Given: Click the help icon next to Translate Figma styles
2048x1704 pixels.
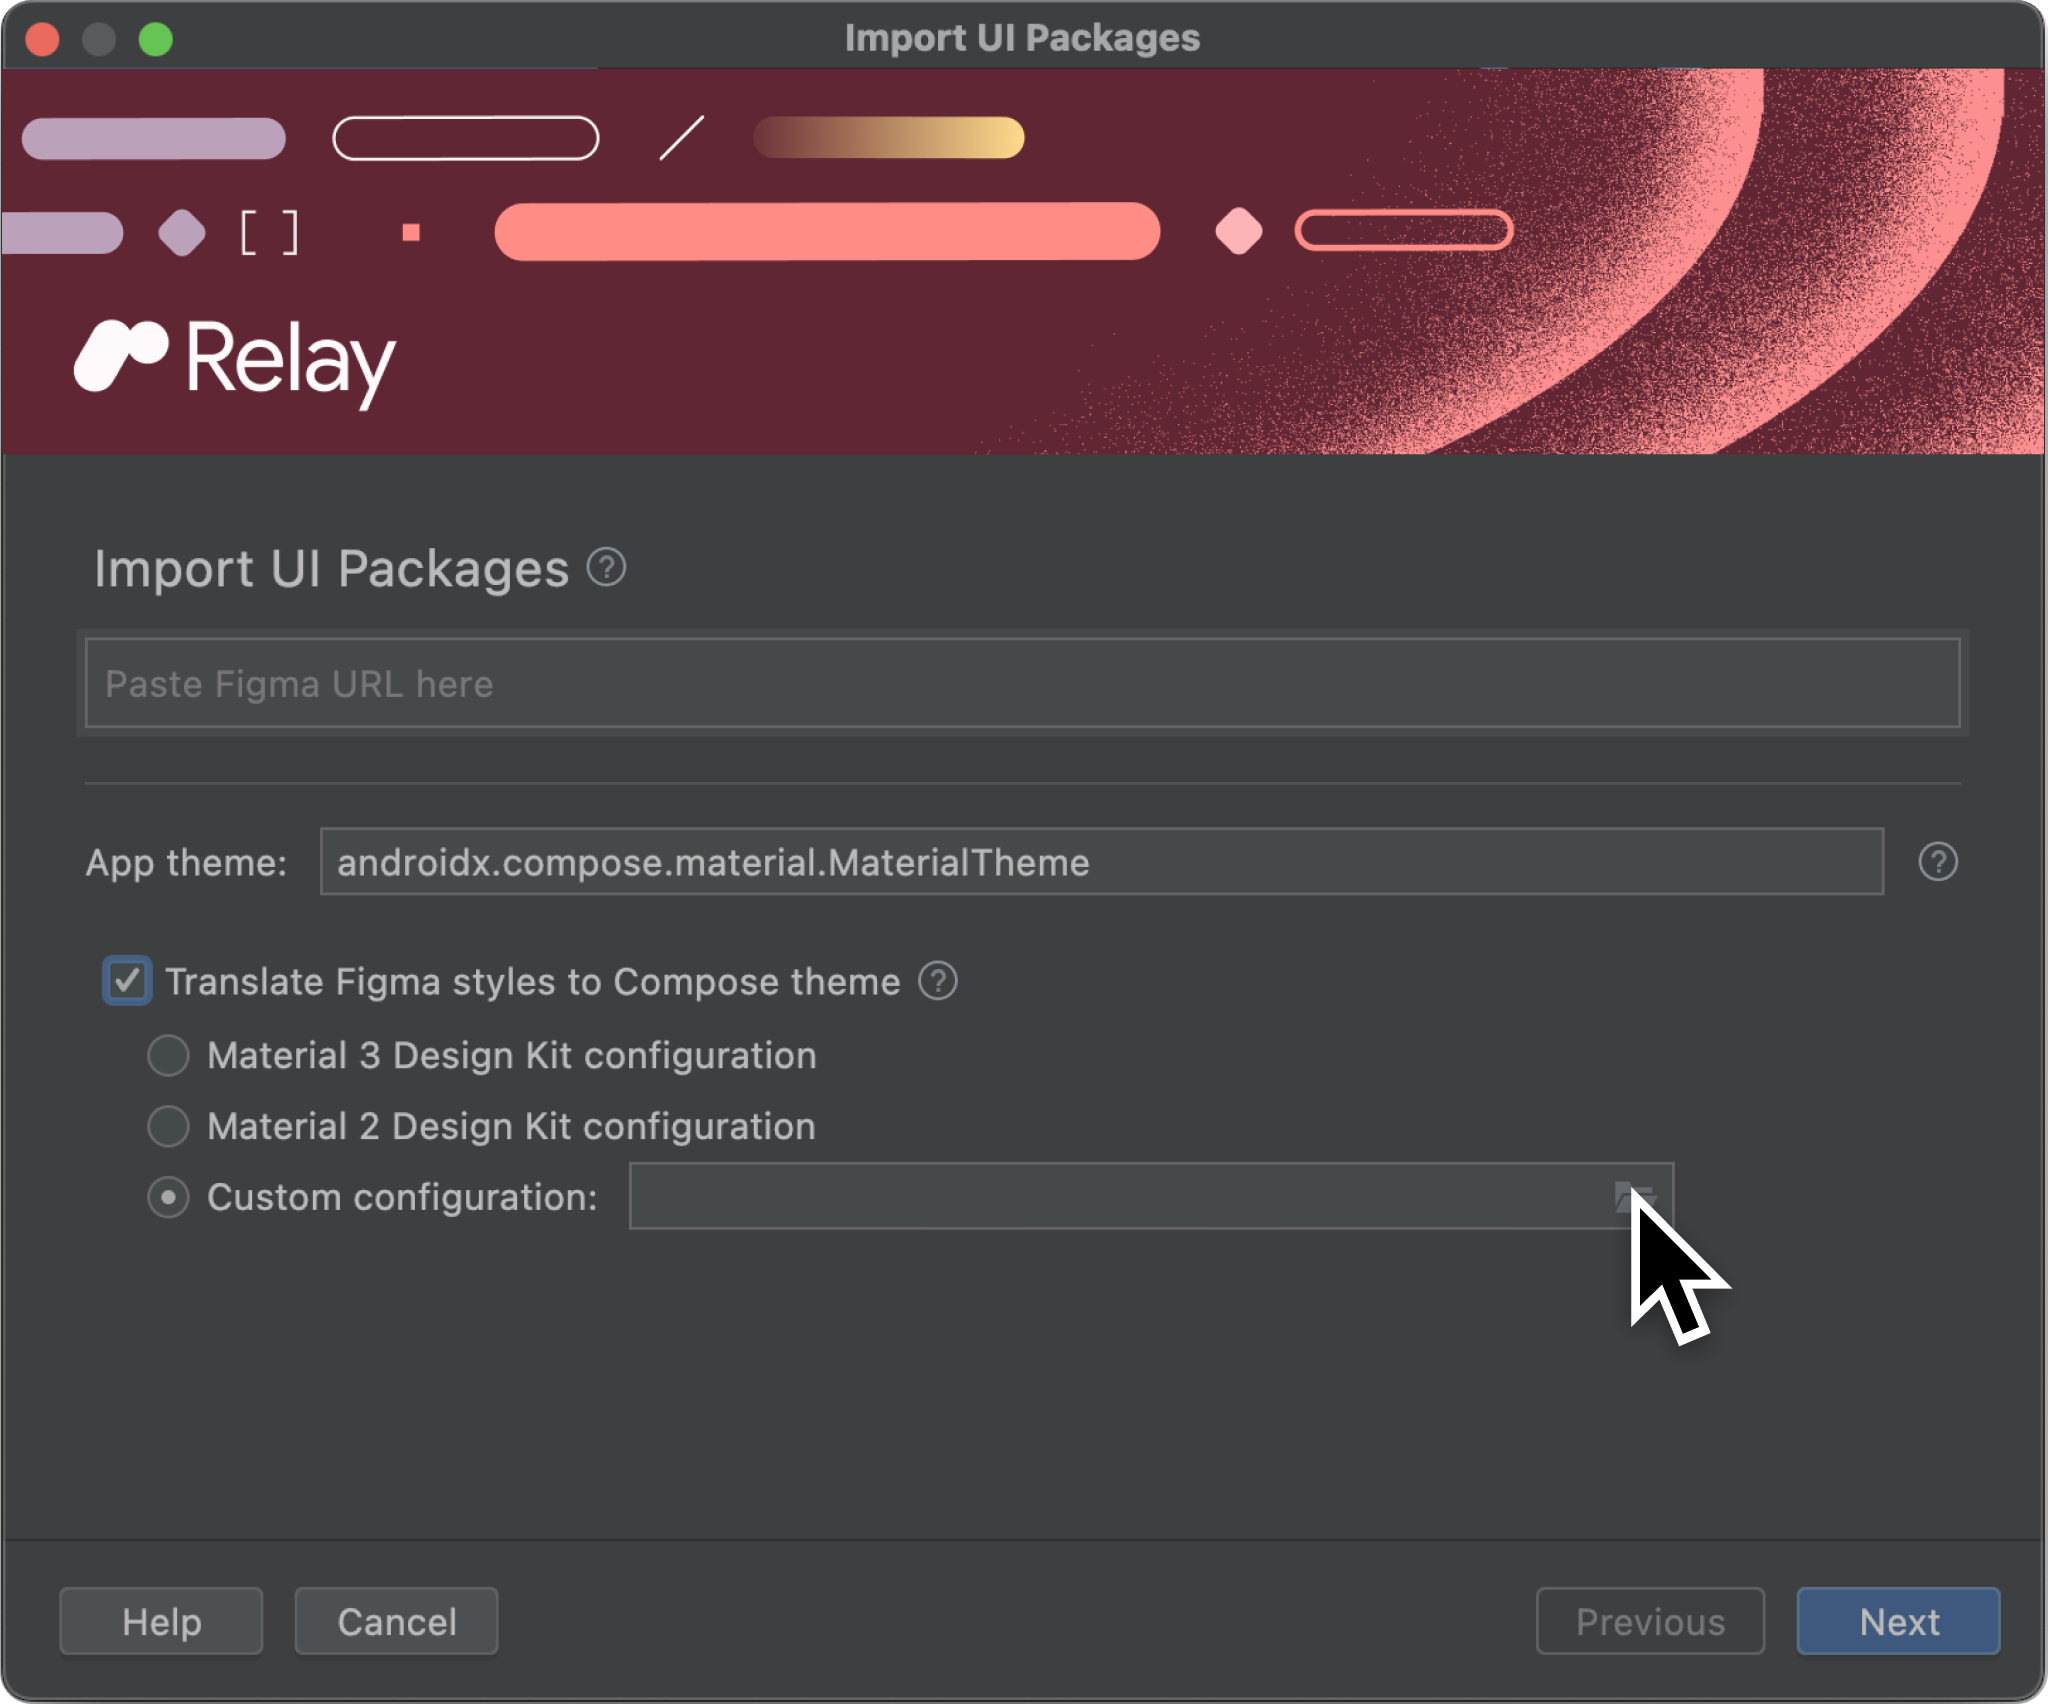Looking at the screenshot, I should (x=941, y=981).
